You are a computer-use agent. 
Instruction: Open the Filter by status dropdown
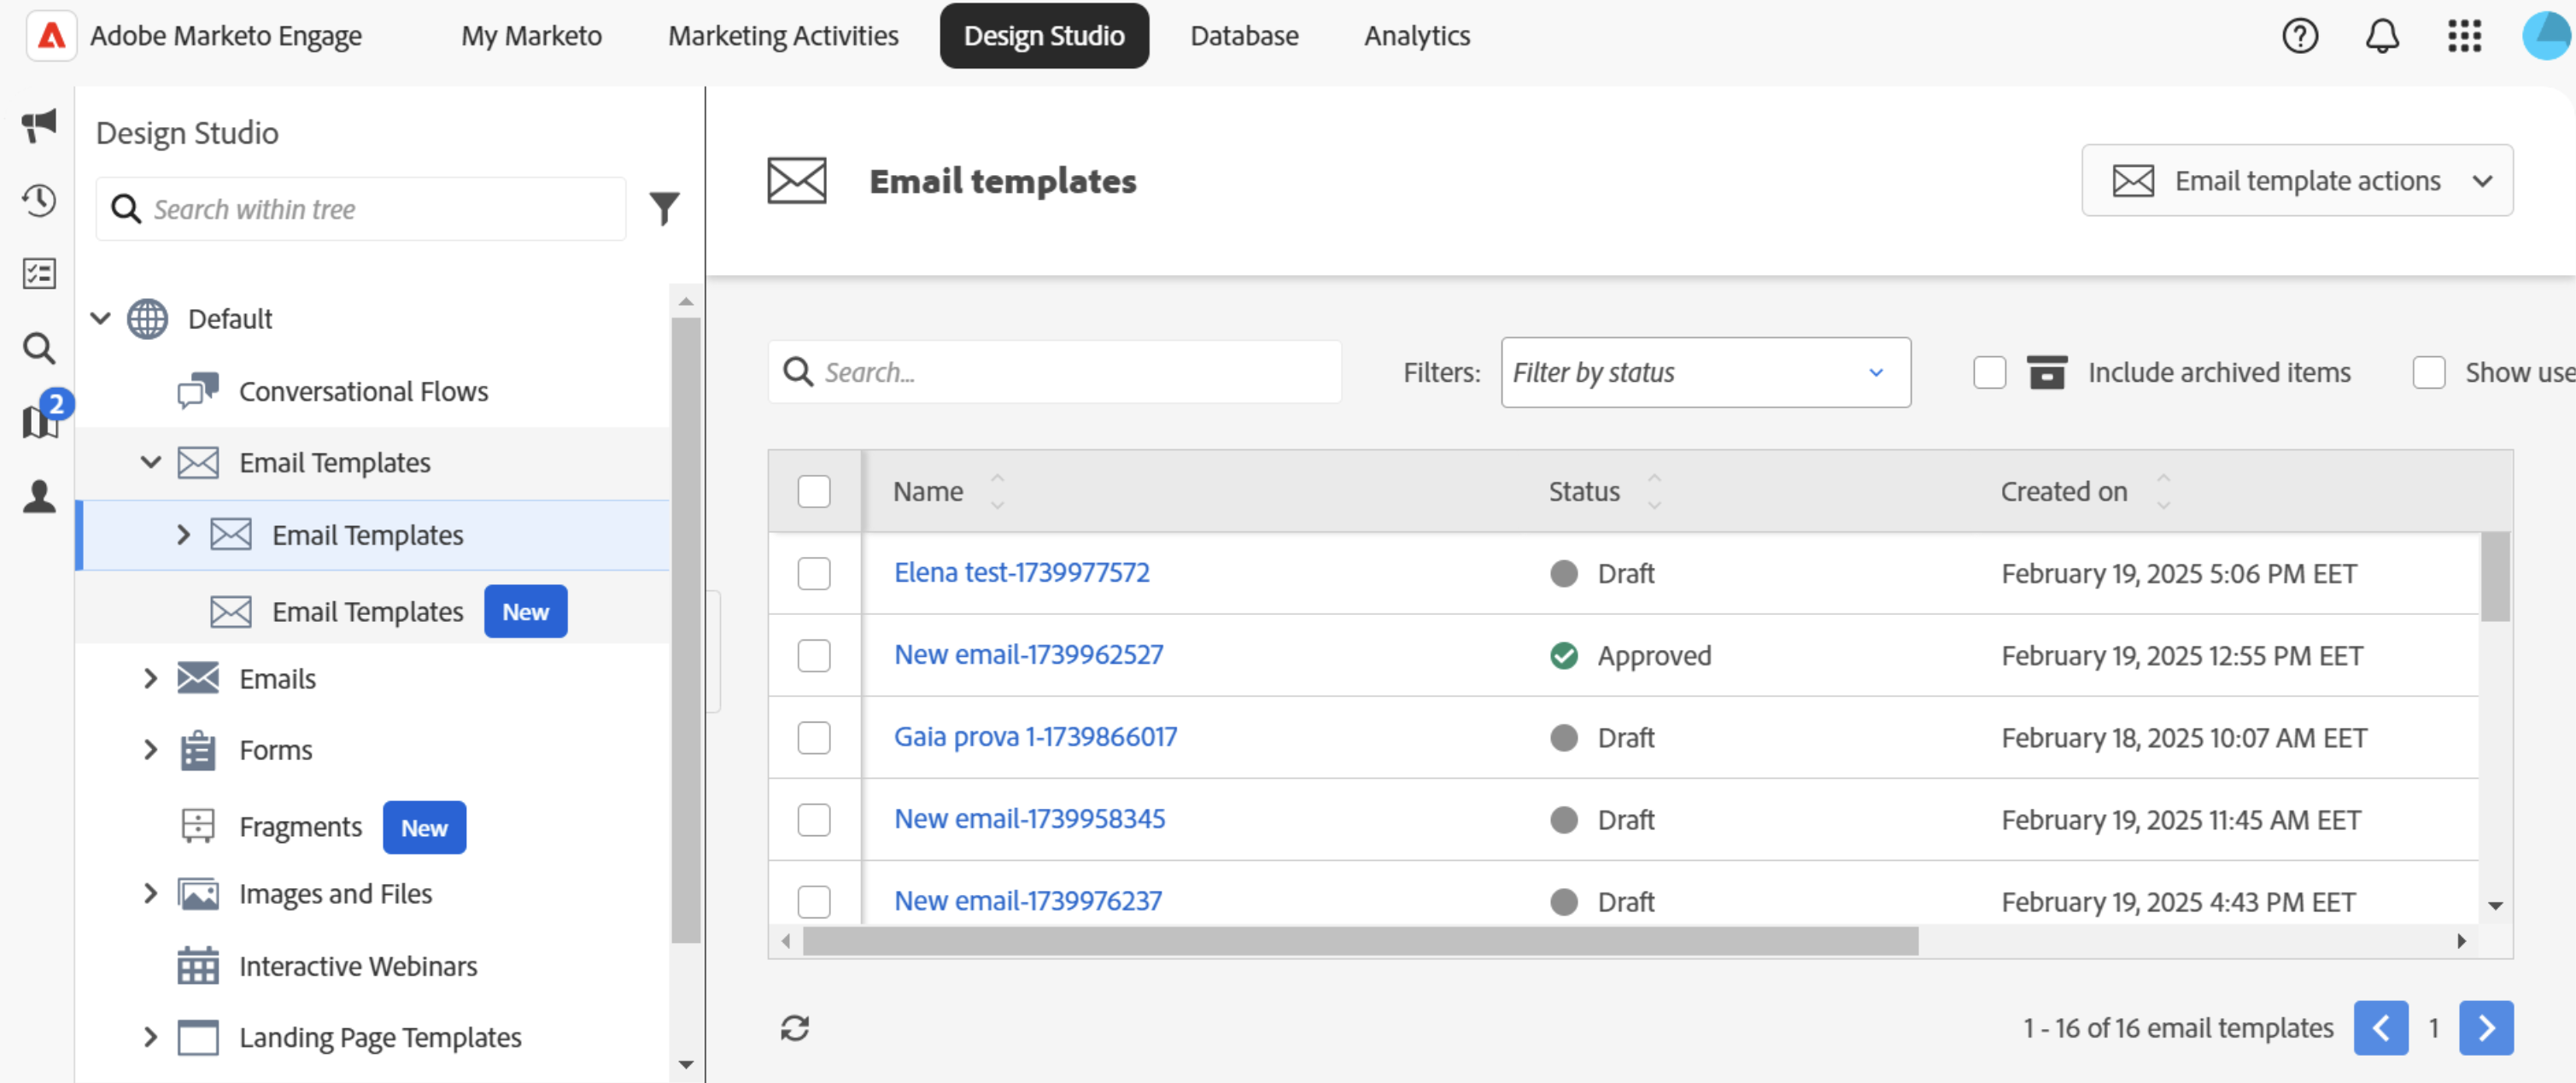[1705, 372]
